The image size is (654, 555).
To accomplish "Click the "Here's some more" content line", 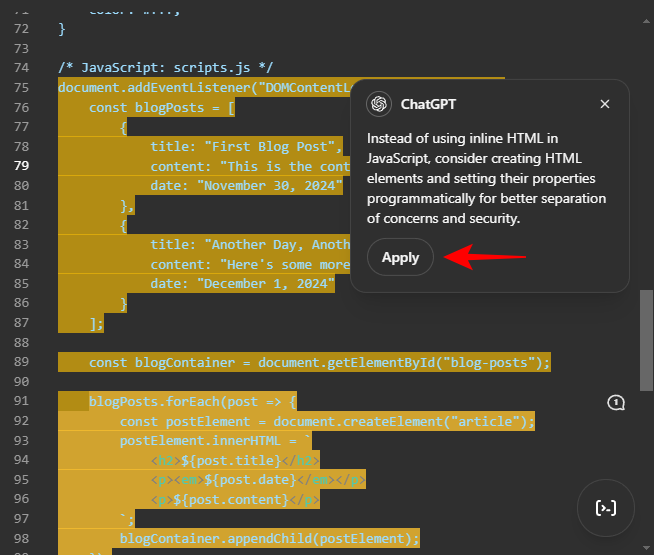I will tap(250, 264).
